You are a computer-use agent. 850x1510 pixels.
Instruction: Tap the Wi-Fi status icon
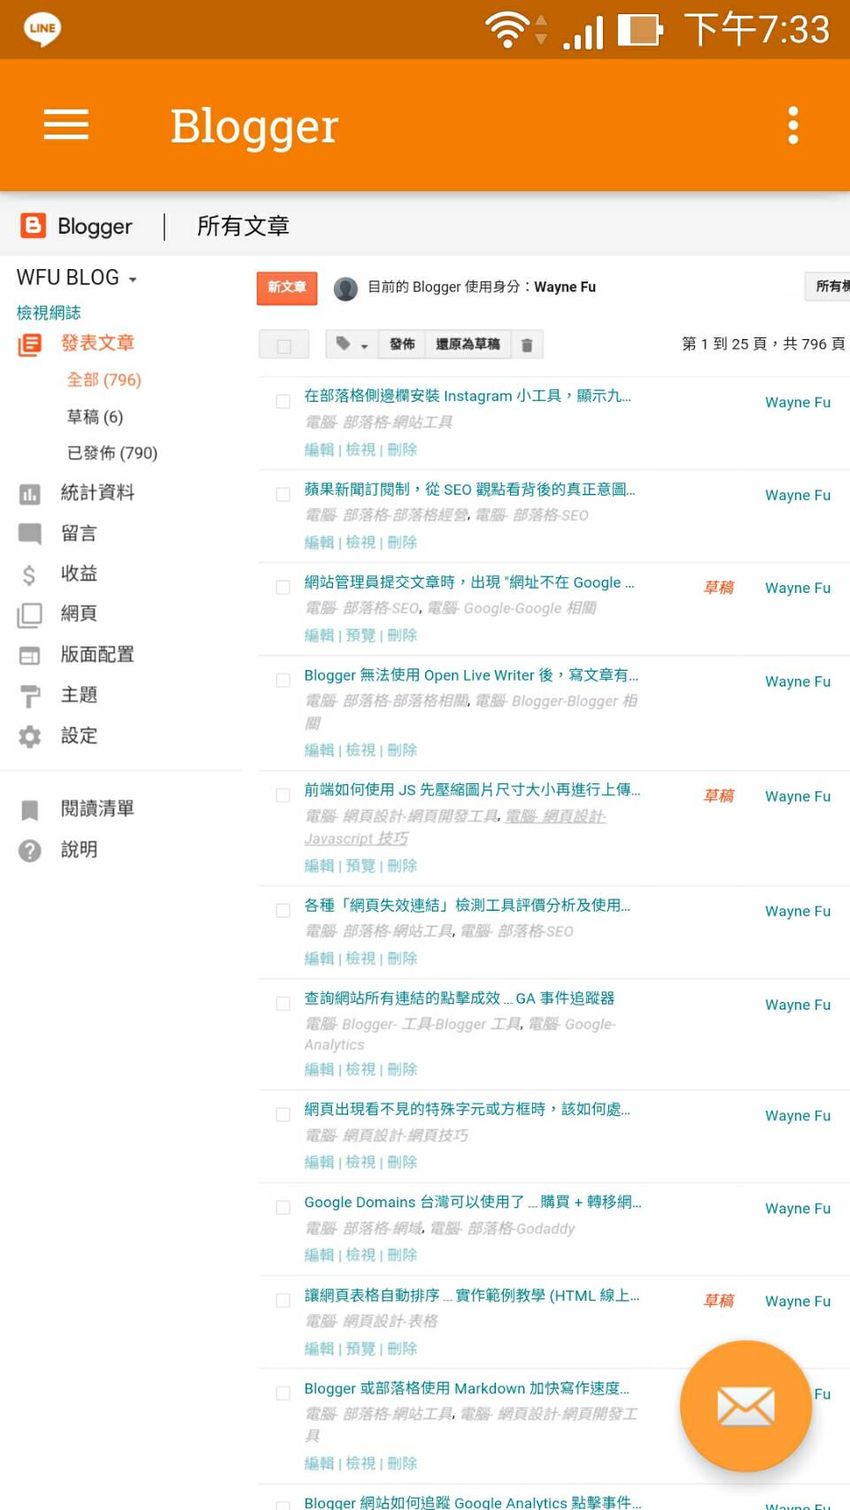point(507,30)
